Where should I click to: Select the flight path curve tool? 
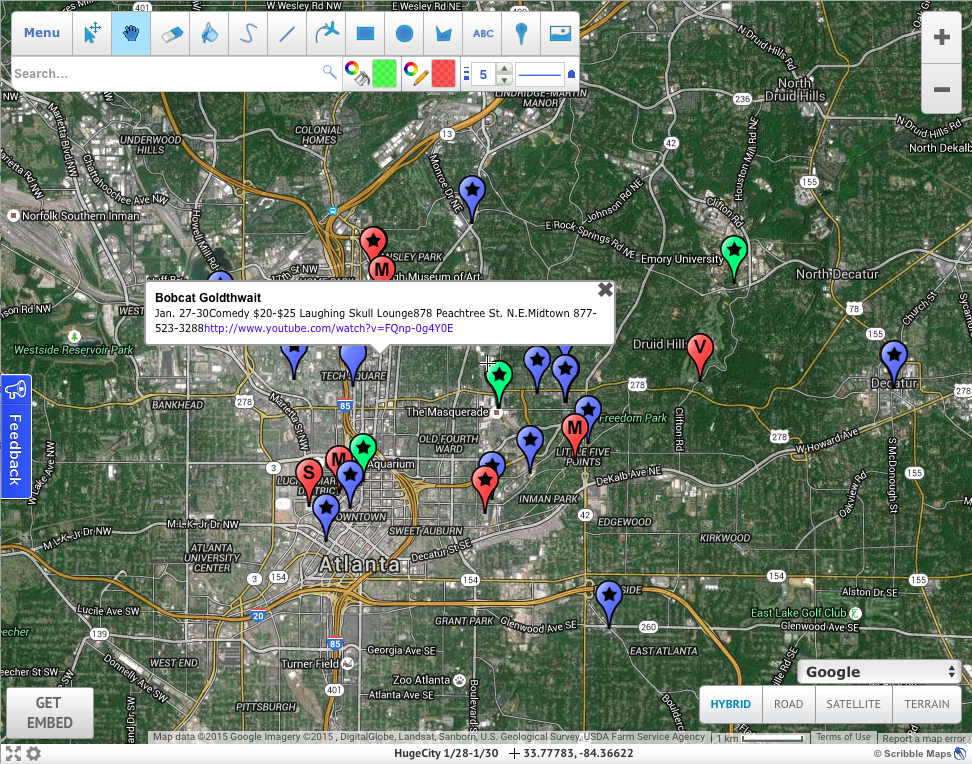pos(326,33)
